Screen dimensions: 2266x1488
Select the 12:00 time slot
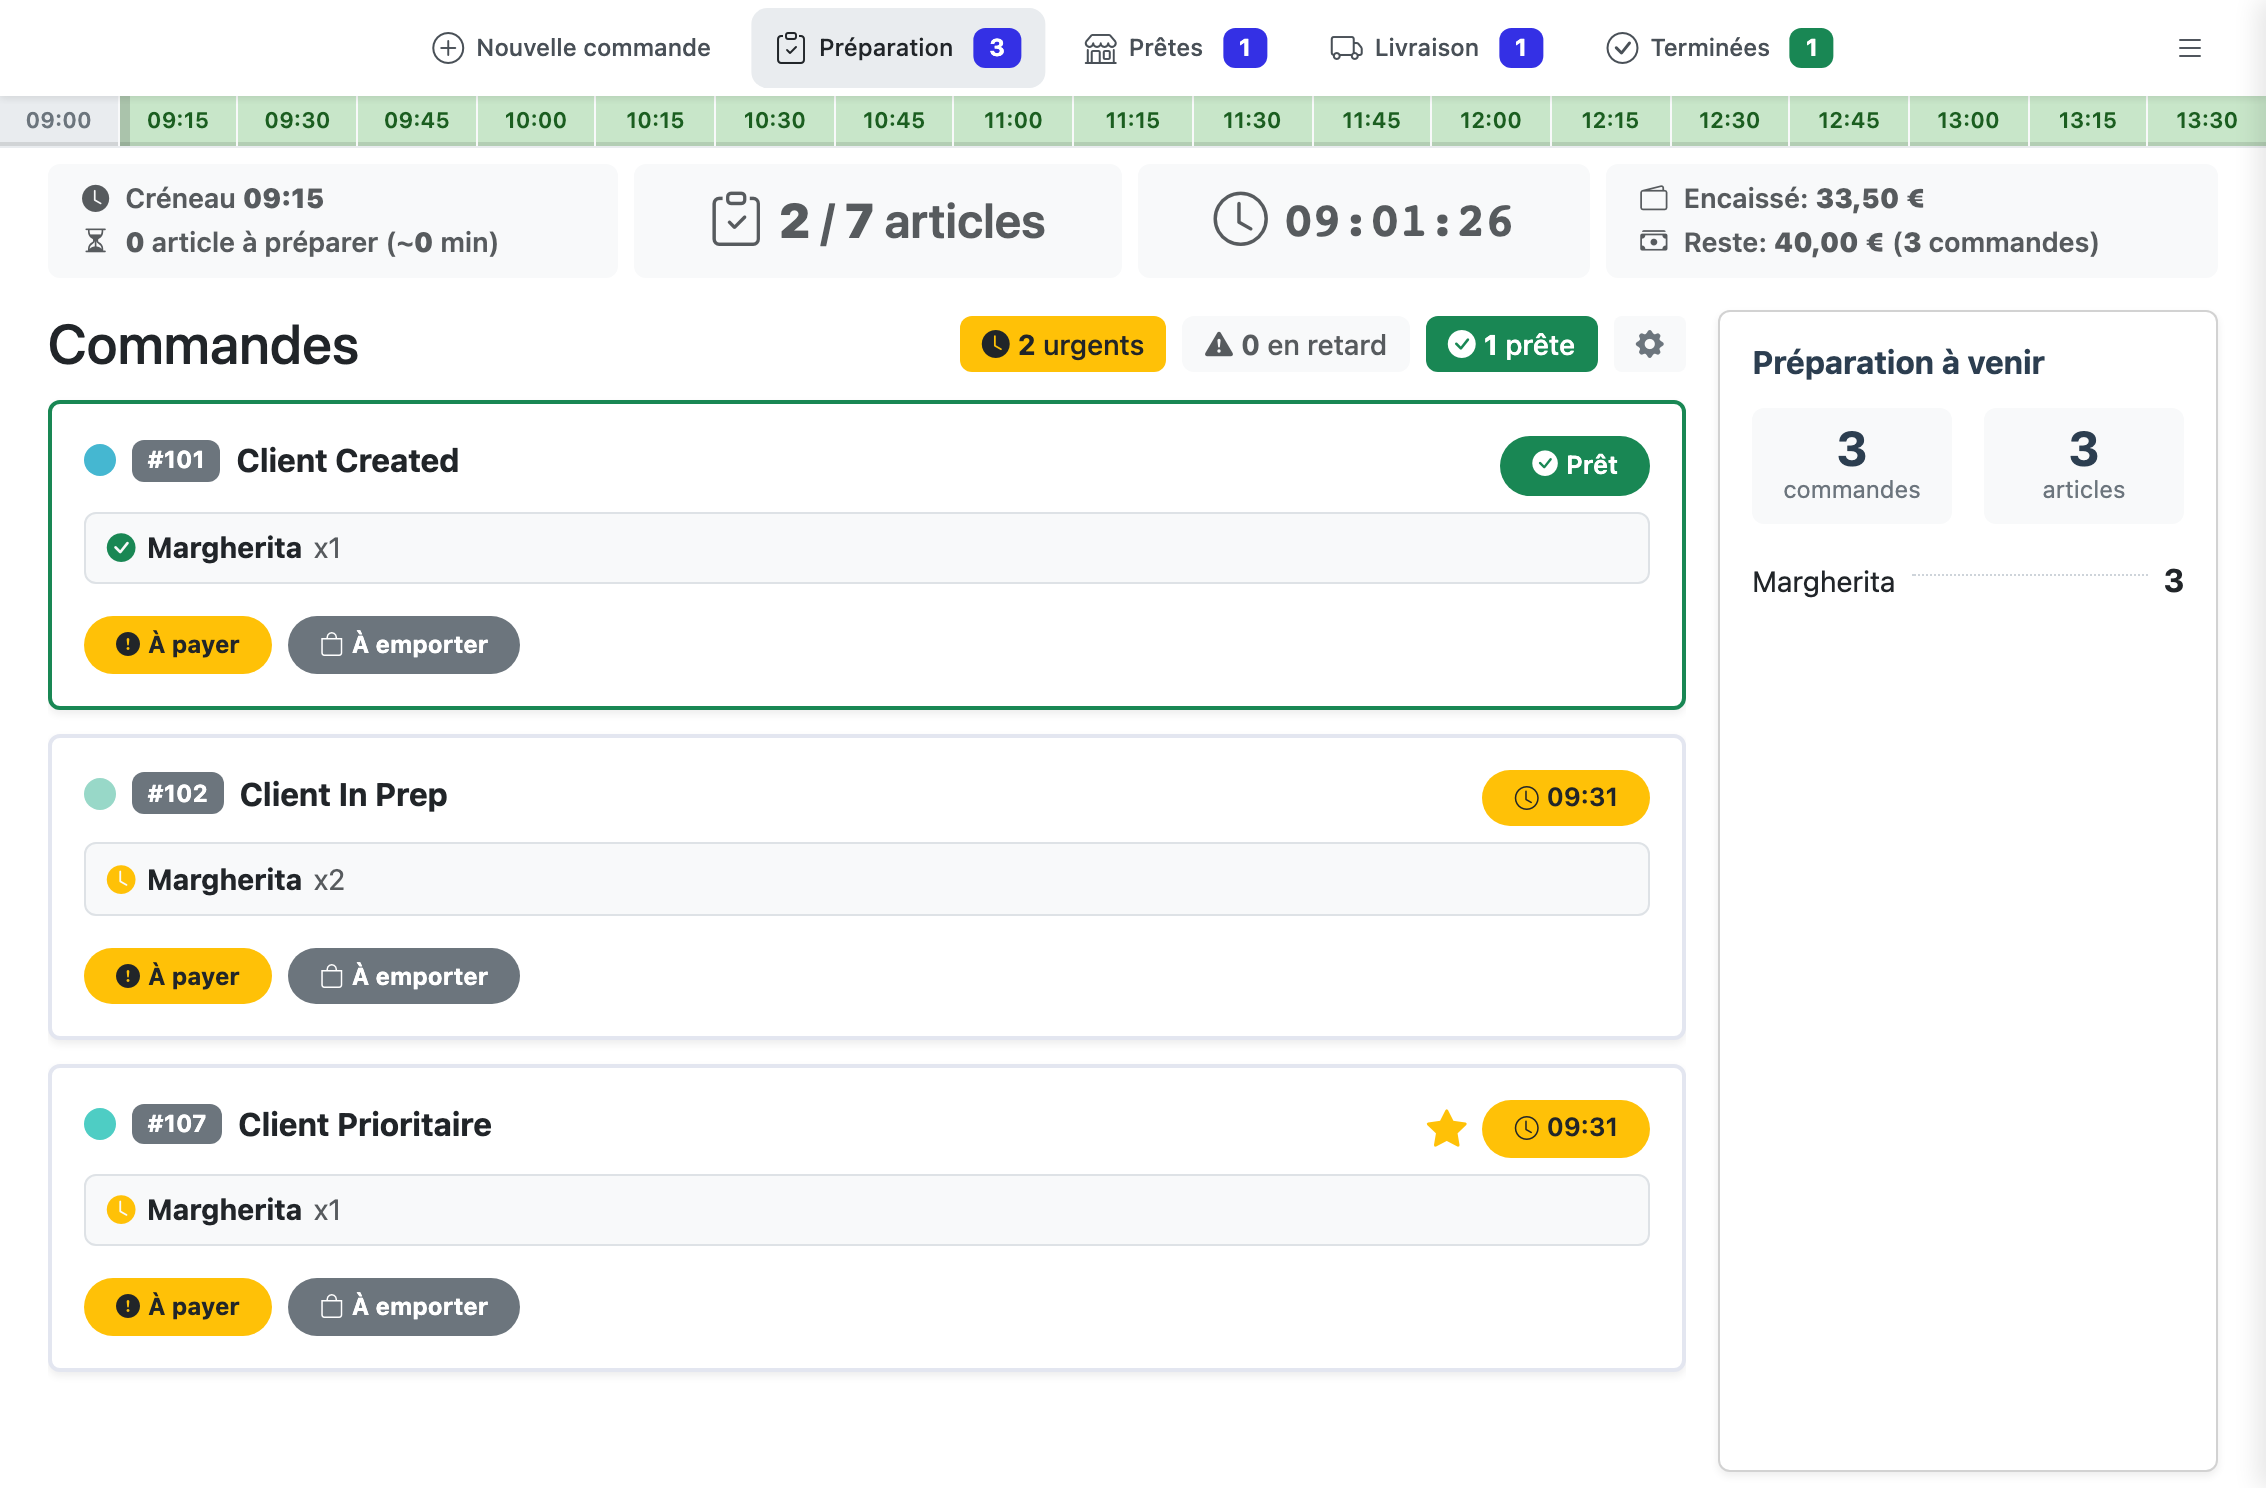coord(1490,120)
